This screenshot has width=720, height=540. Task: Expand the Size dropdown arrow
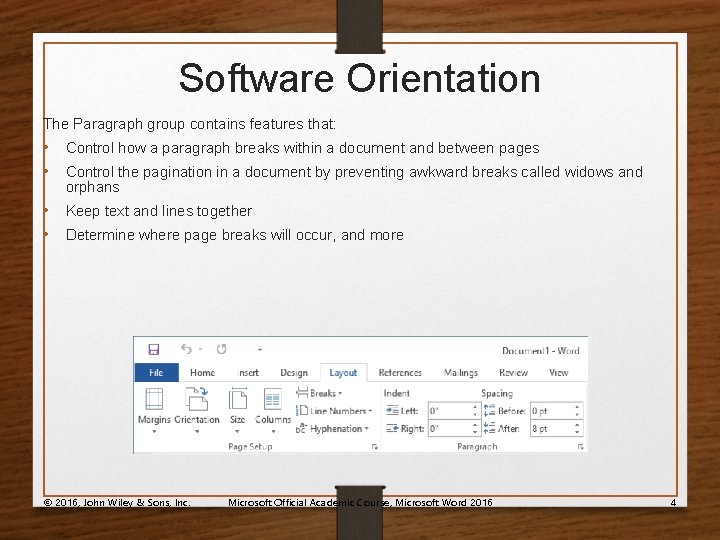coord(237,432)
